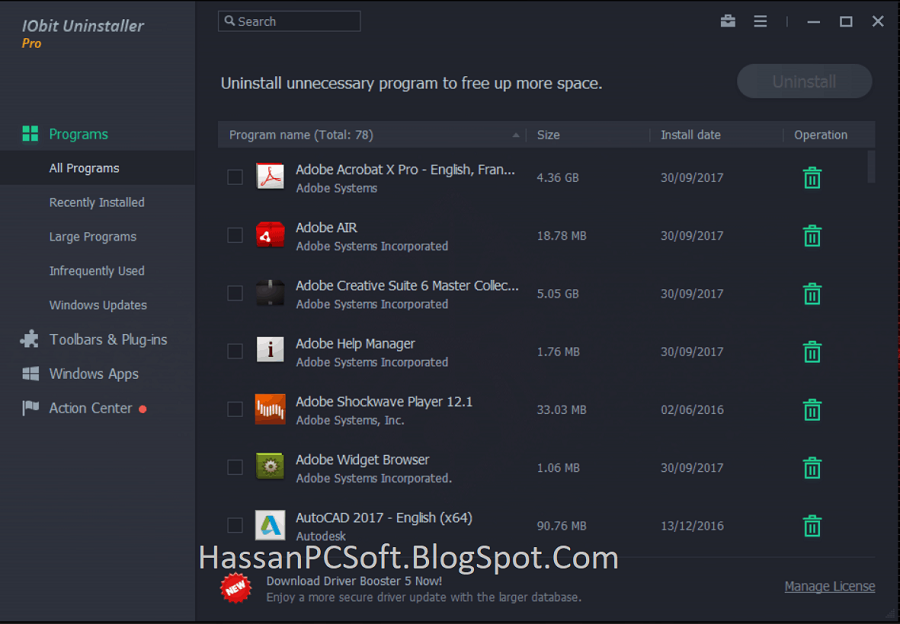
Task: Click the Adobe Acrobat program icon
Action: [x=270, y=177]
